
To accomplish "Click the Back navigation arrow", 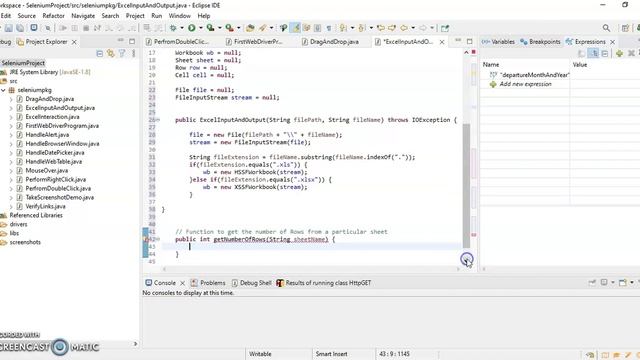I will [x=404, y=28].
